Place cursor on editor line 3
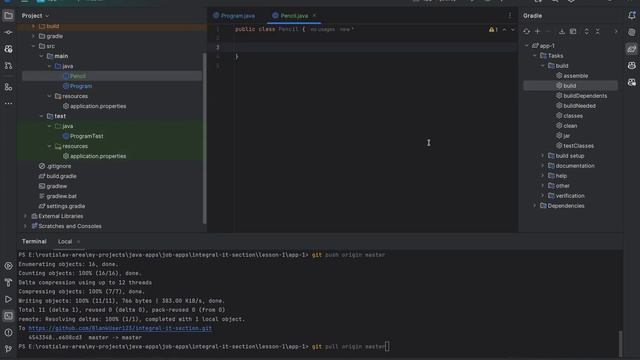Image resolution: width=640 pixels, height=360 pixels. pos(376,47)
